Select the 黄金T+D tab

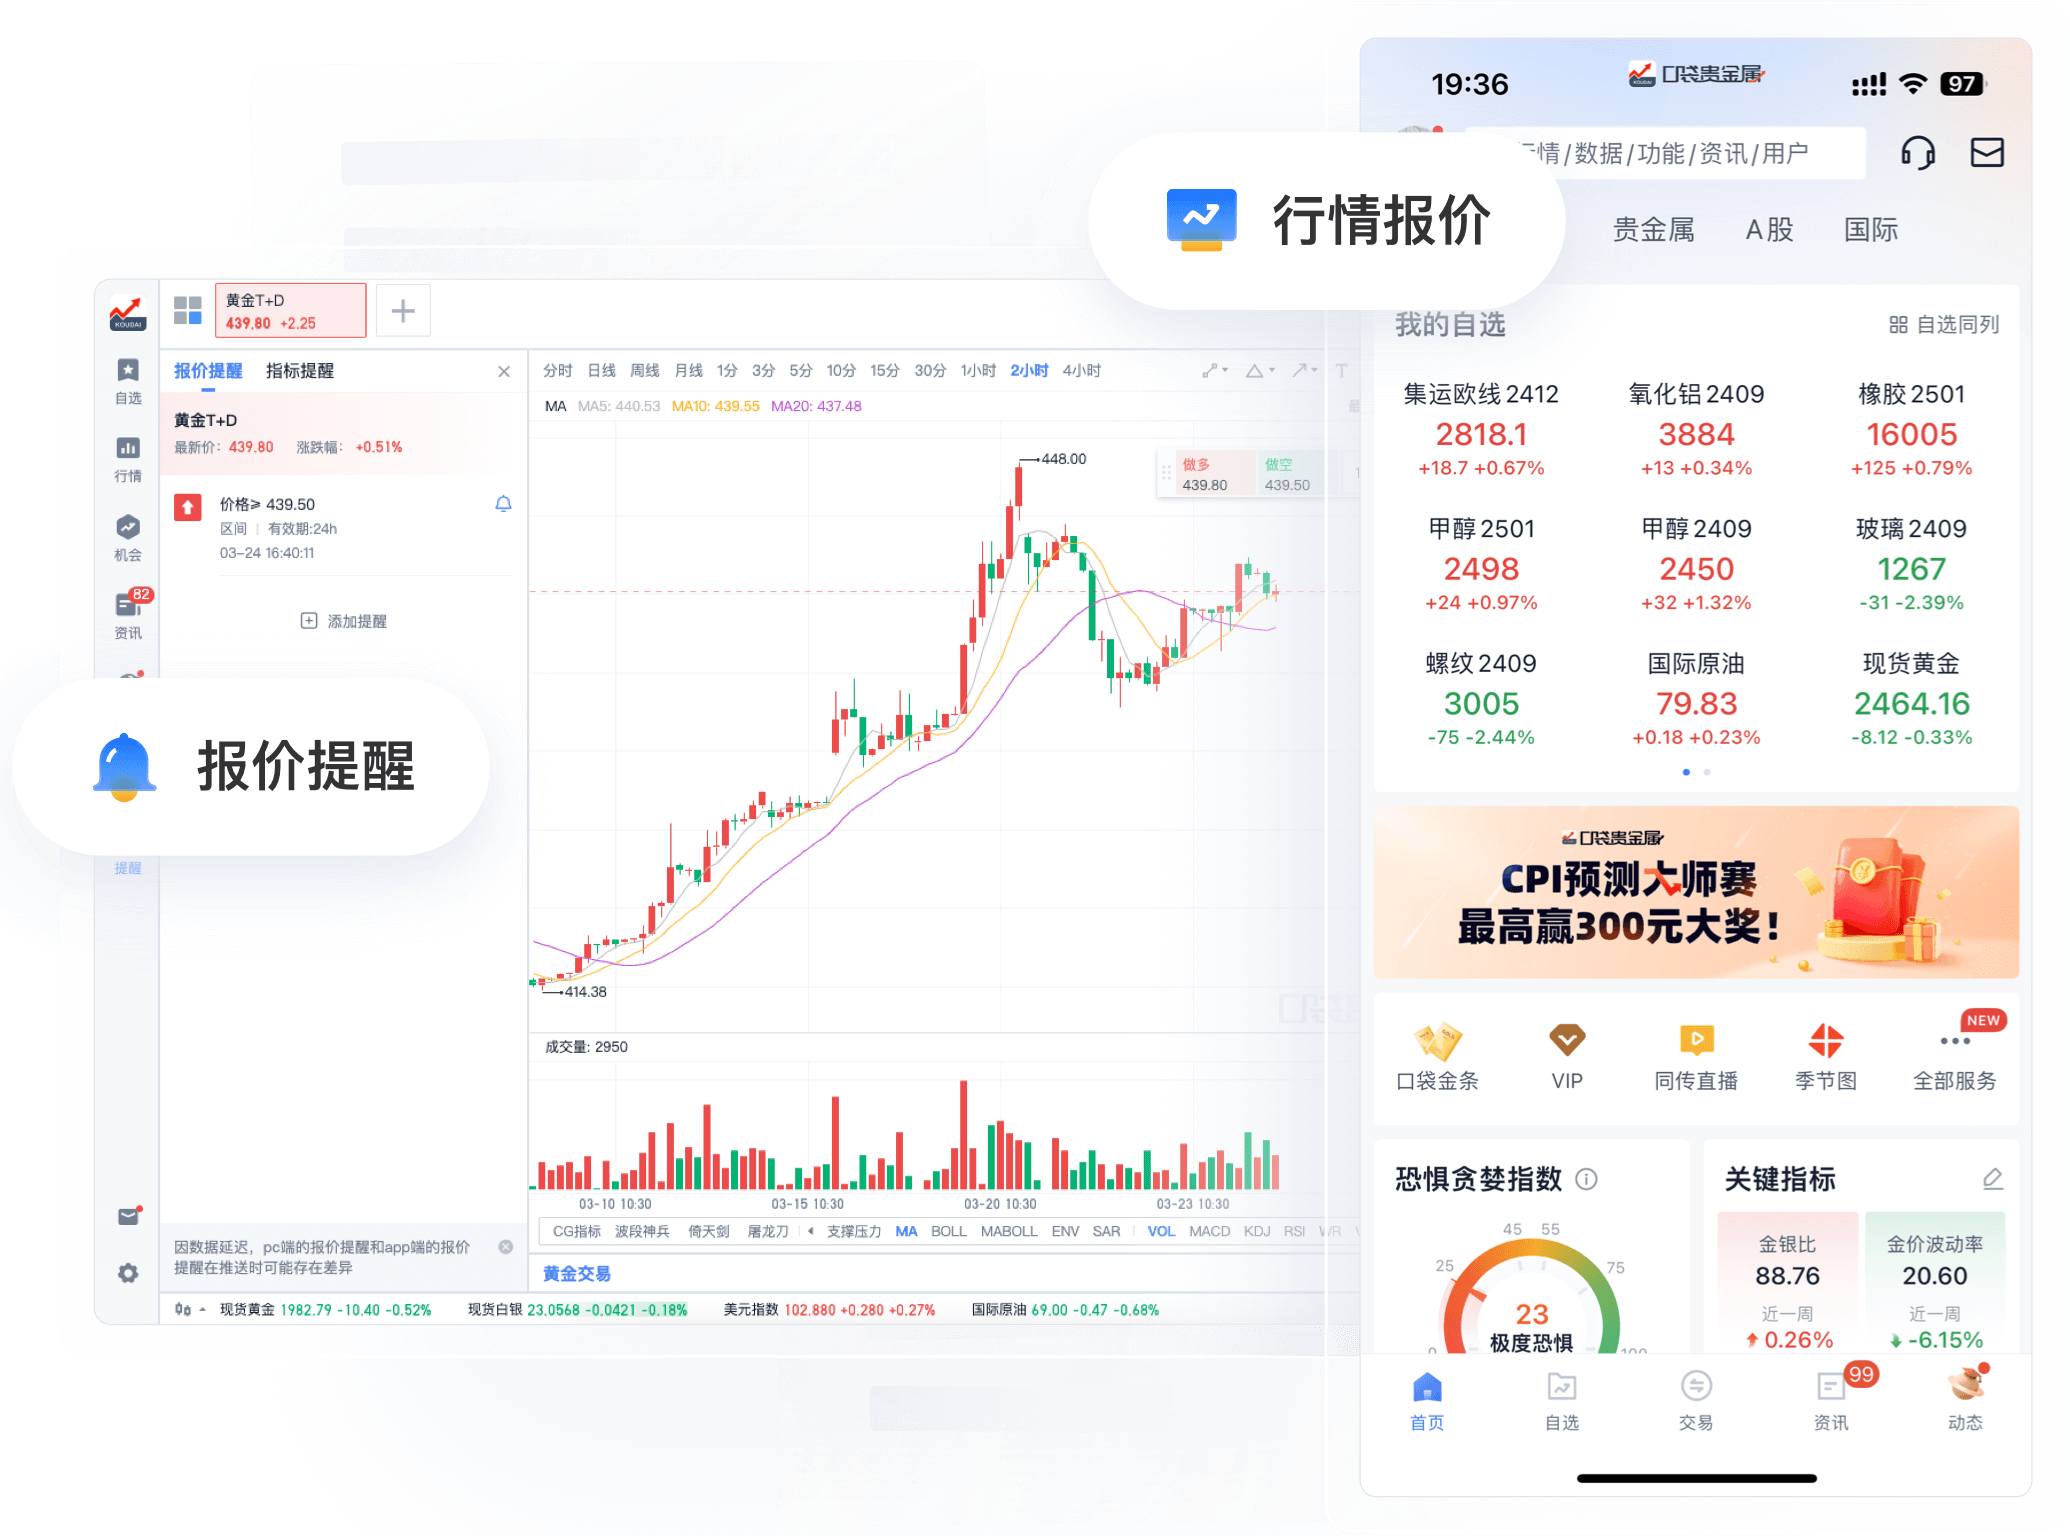pyautogui.click(x=290, y=311)
